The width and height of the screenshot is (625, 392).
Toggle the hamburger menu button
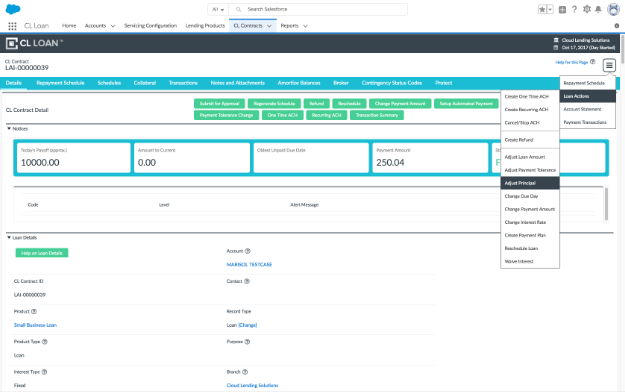tap(609, 65)
